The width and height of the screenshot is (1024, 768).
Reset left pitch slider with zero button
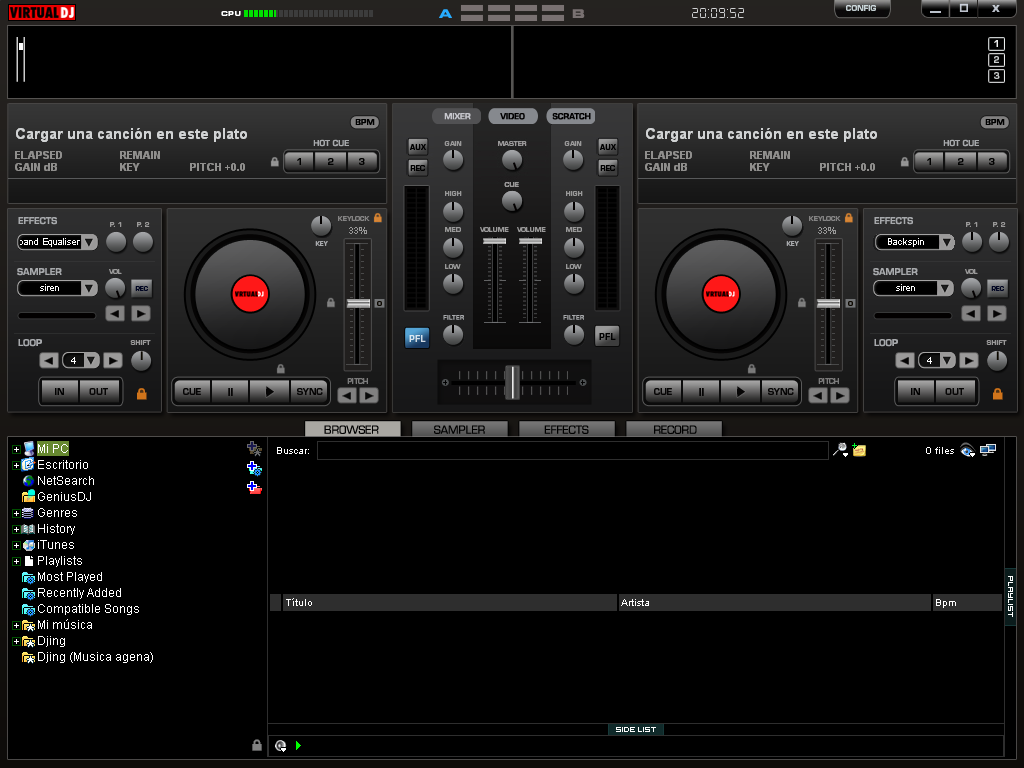tap(379, 303)
